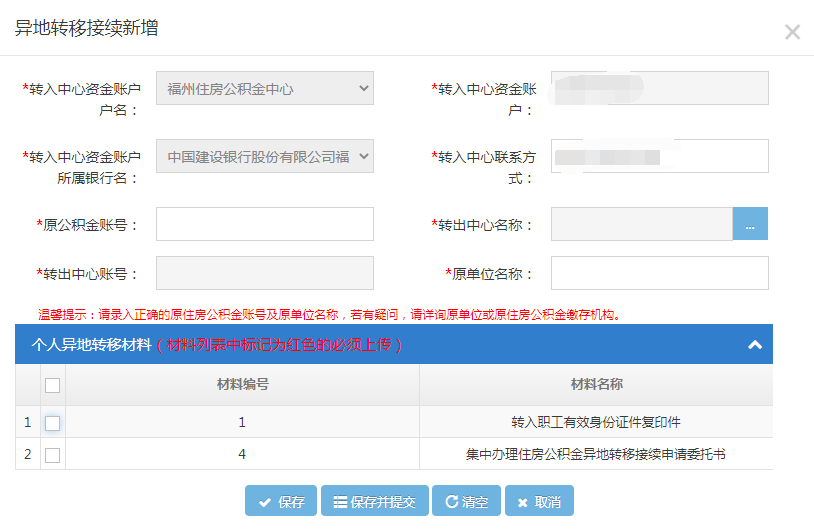Click the 转出中心账号 field
814x531 pixels.
265,273
